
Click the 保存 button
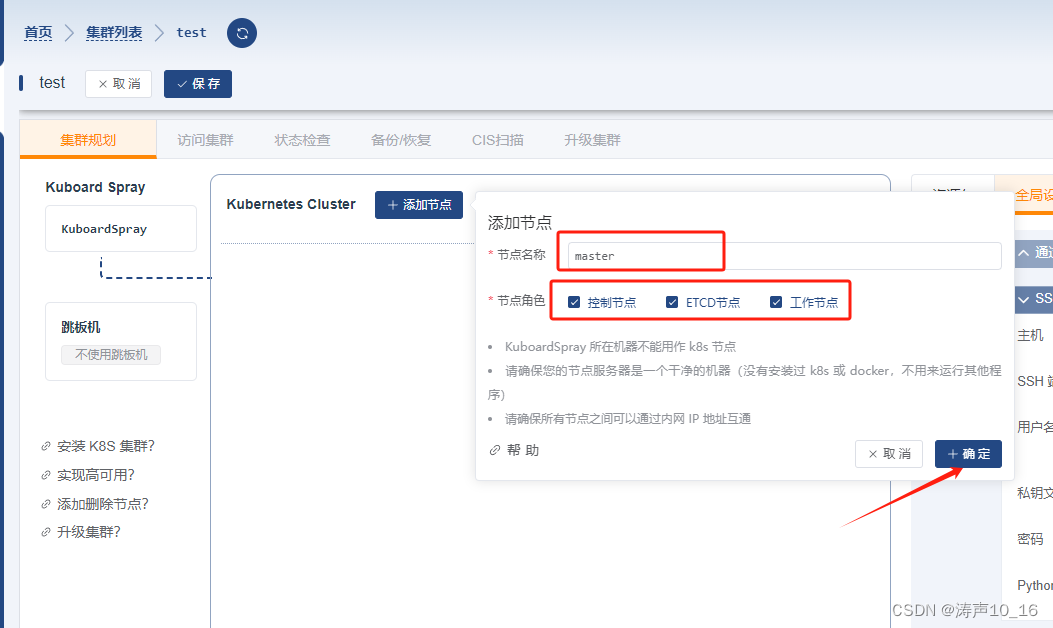coord(198,84)
